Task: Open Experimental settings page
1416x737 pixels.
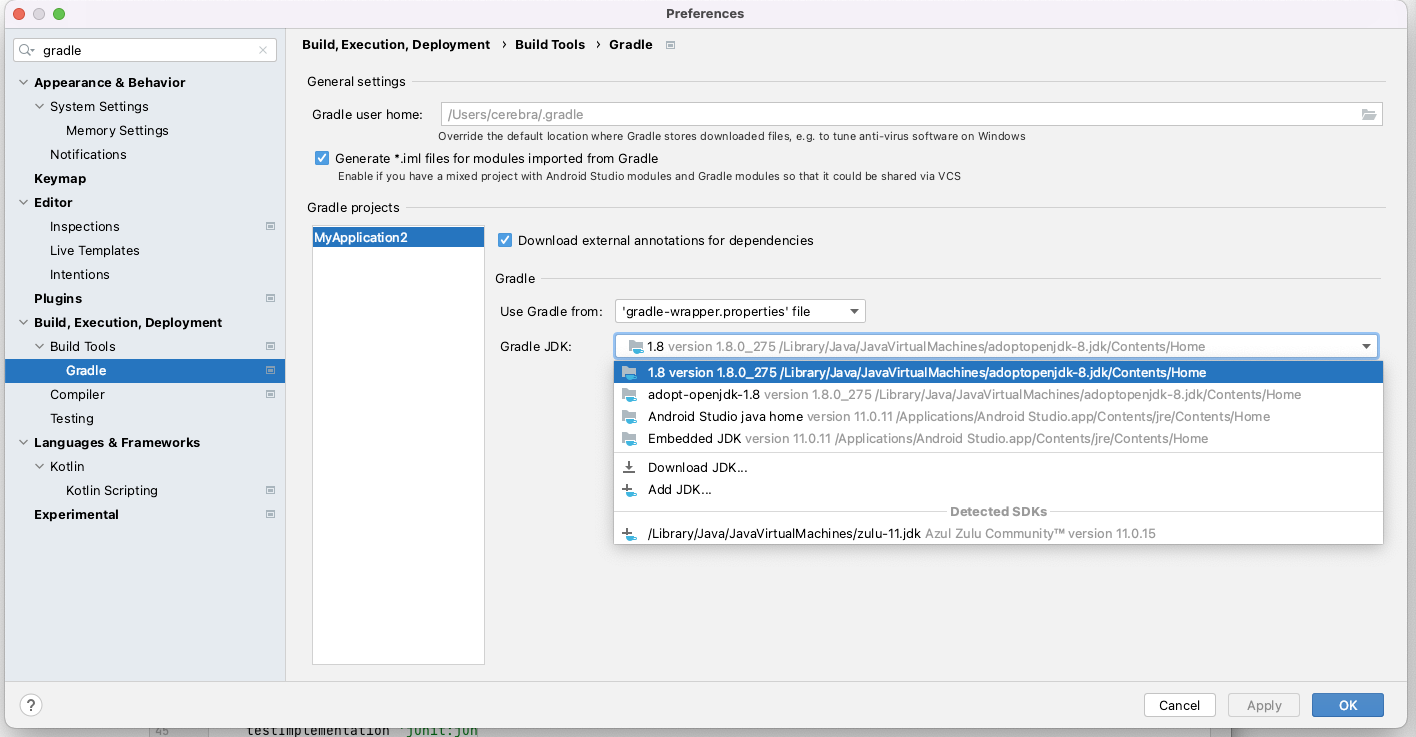Action: (x=76, y=515)
